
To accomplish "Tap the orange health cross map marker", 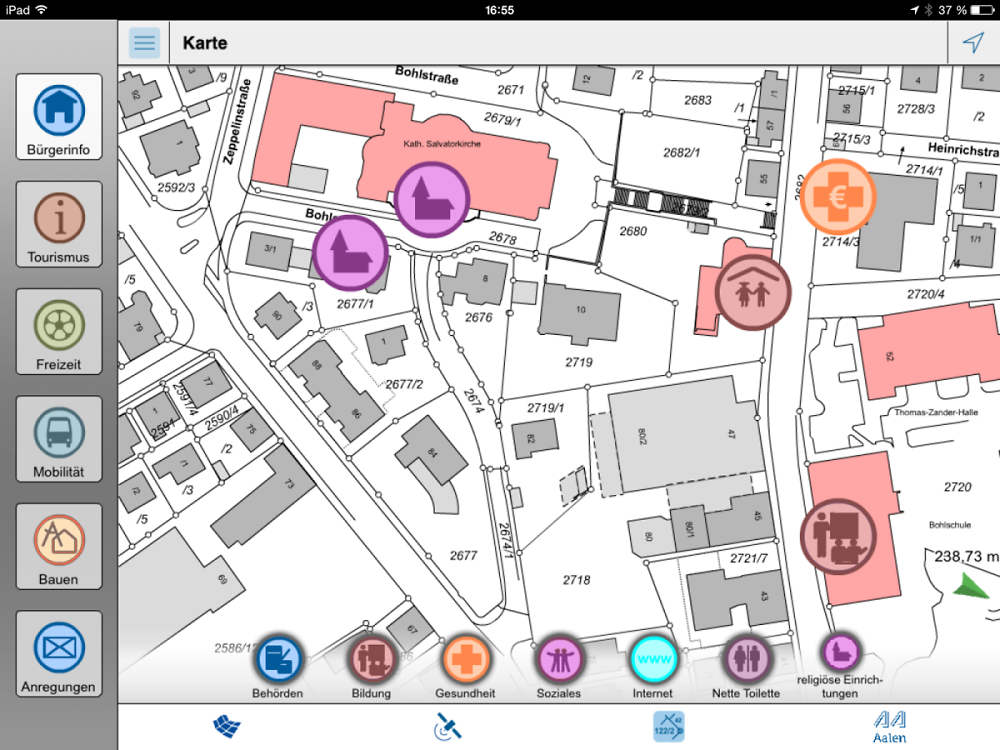I will pyautogui.click(x=837, y=197).
